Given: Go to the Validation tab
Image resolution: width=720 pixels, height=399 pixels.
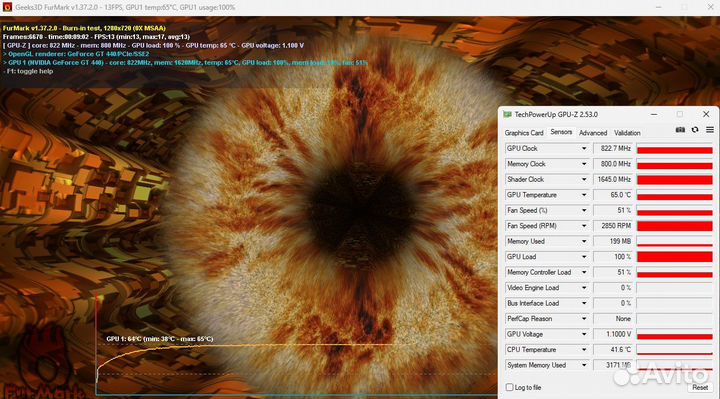Looking at the screenshot, I should (x=627, y=133).
